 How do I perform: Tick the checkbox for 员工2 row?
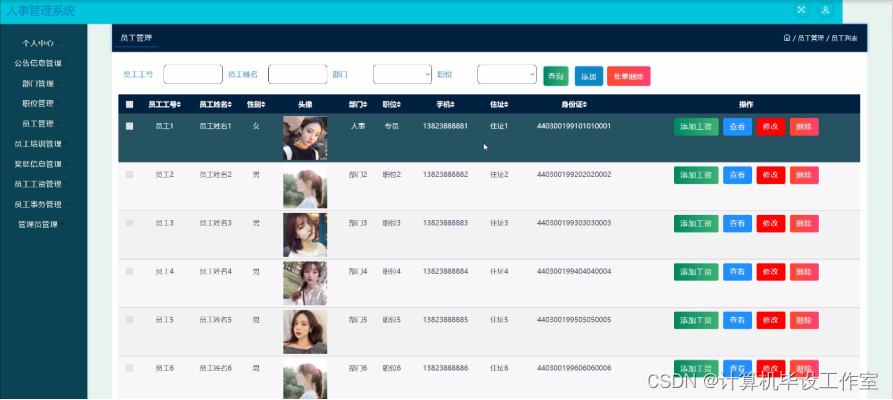tap(129, 174)
